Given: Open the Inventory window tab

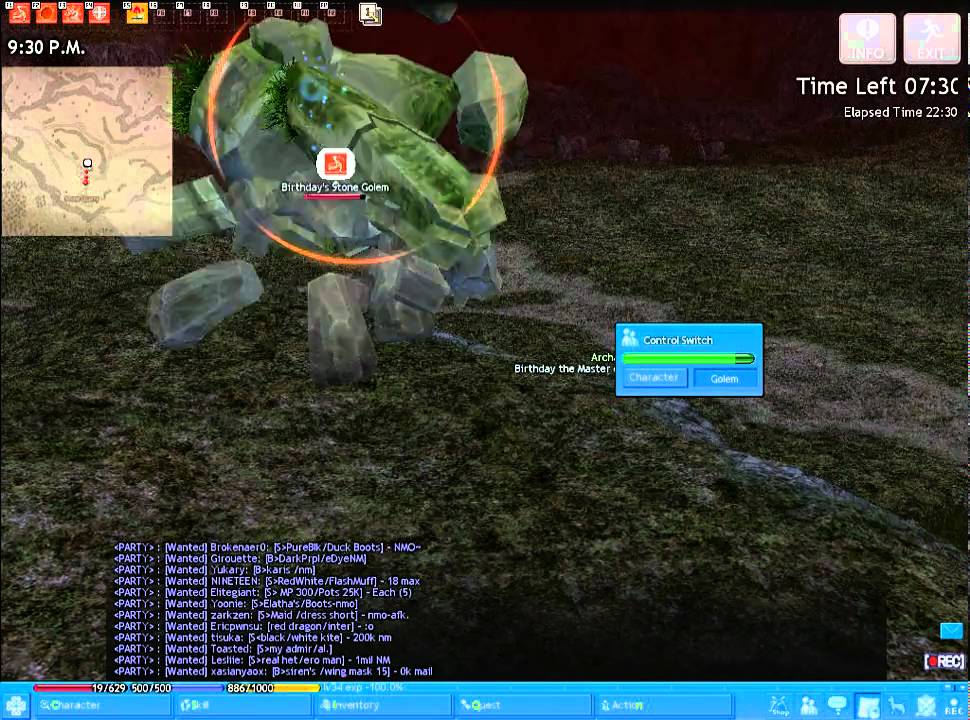Looking at the screenshot, I should [383, 705].
